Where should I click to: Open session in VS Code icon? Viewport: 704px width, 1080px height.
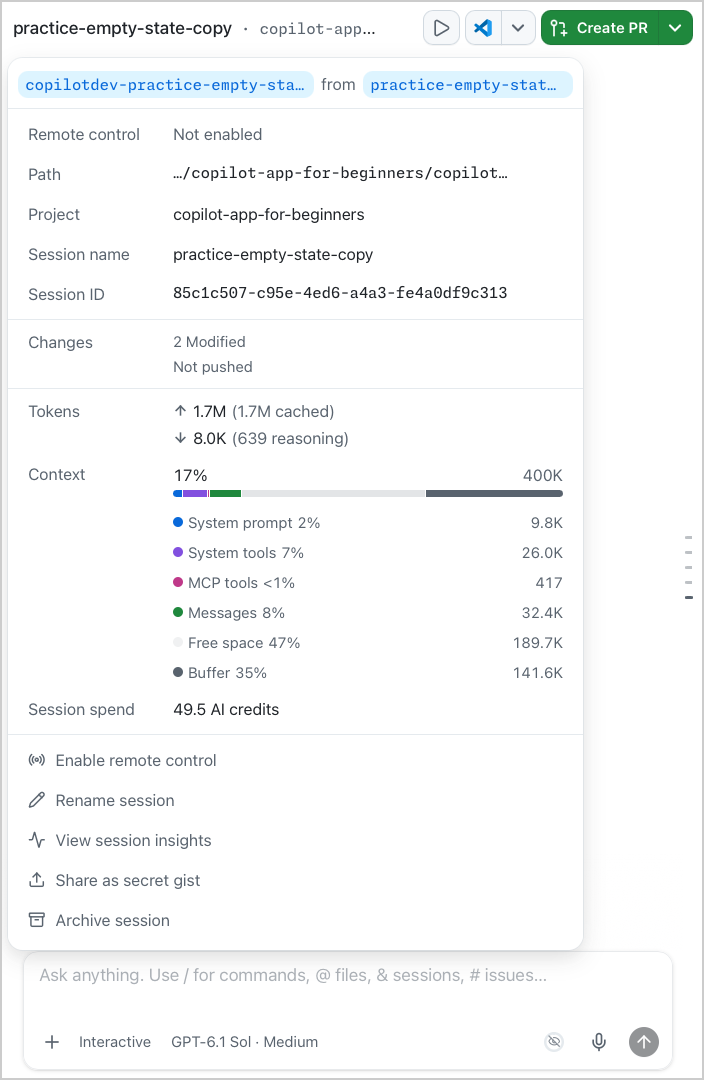(x=483, y=28)
